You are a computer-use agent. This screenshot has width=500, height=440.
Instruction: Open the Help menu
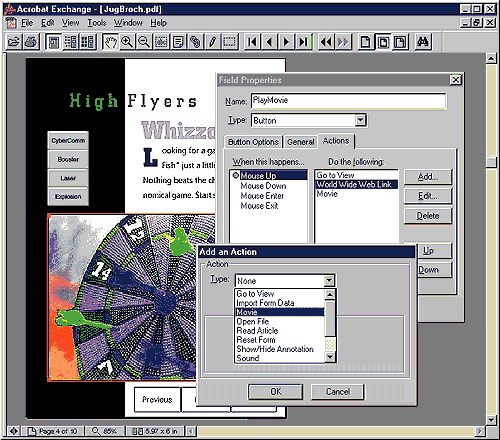[x=158, y=23]
